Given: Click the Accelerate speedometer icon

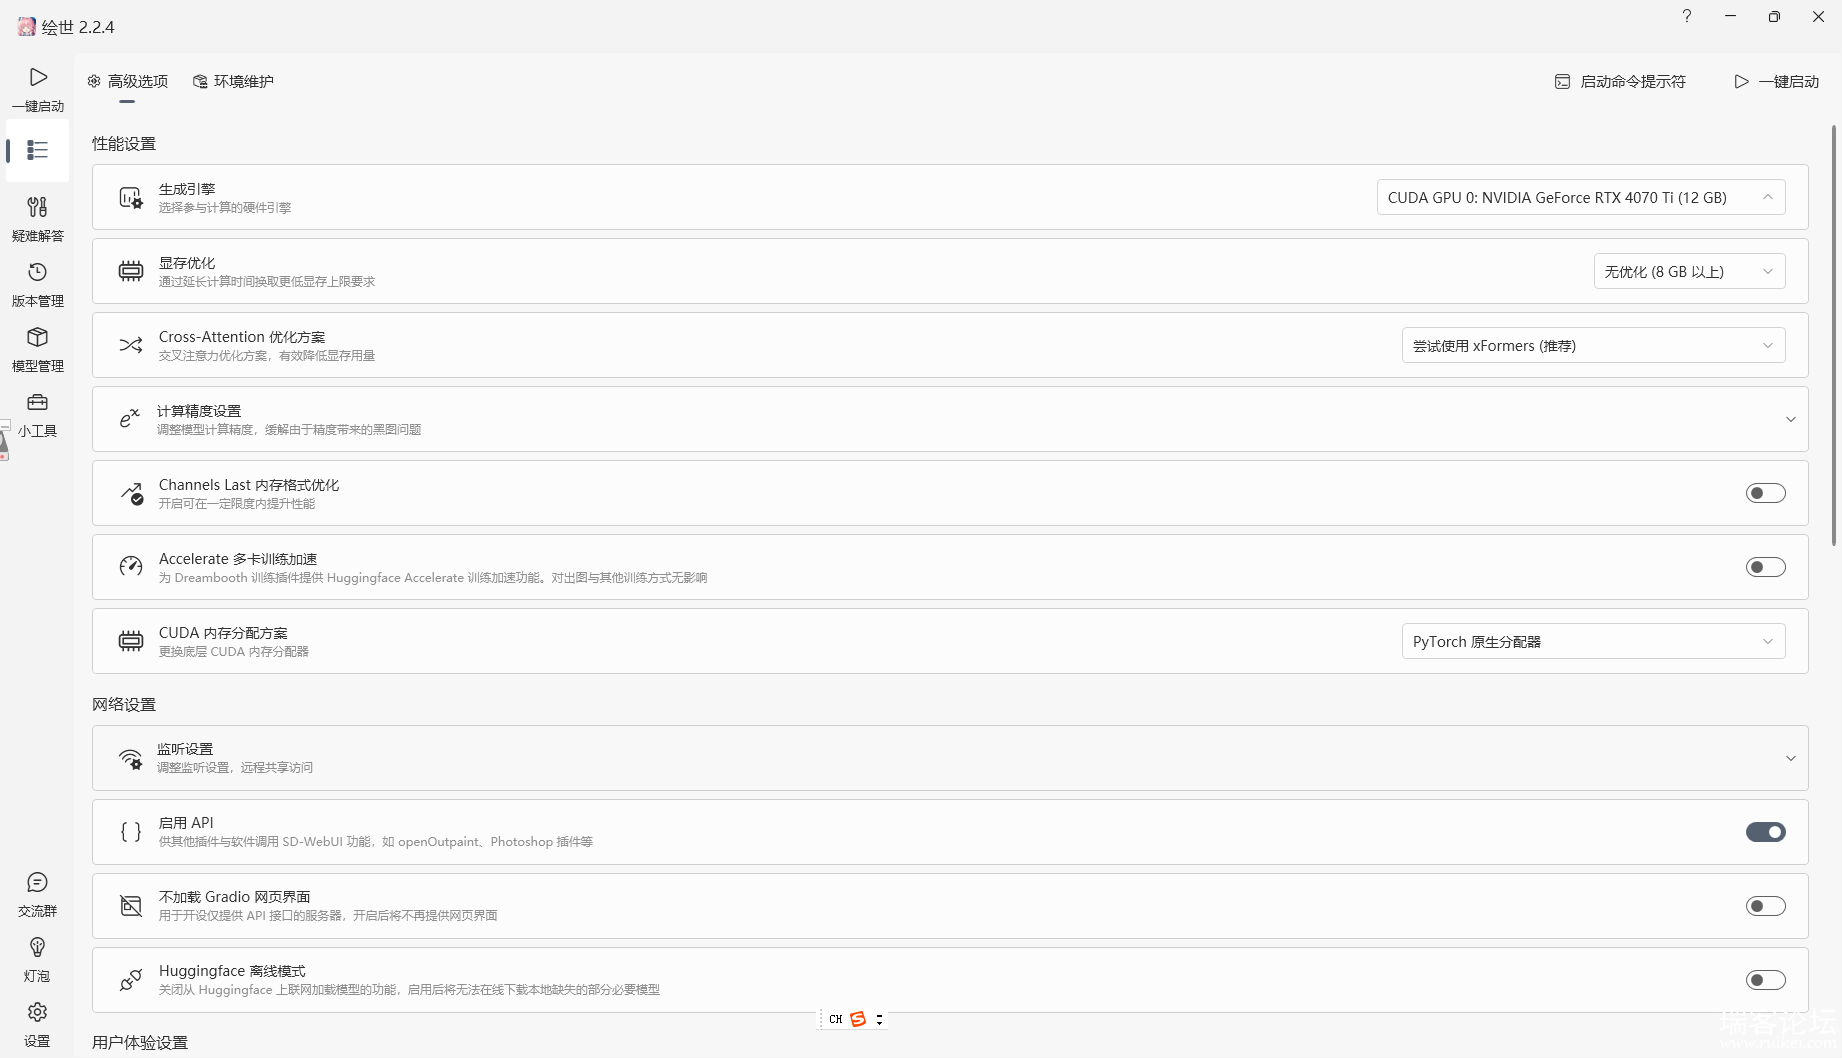Looking at the screenshot, I should coord(131,567).
